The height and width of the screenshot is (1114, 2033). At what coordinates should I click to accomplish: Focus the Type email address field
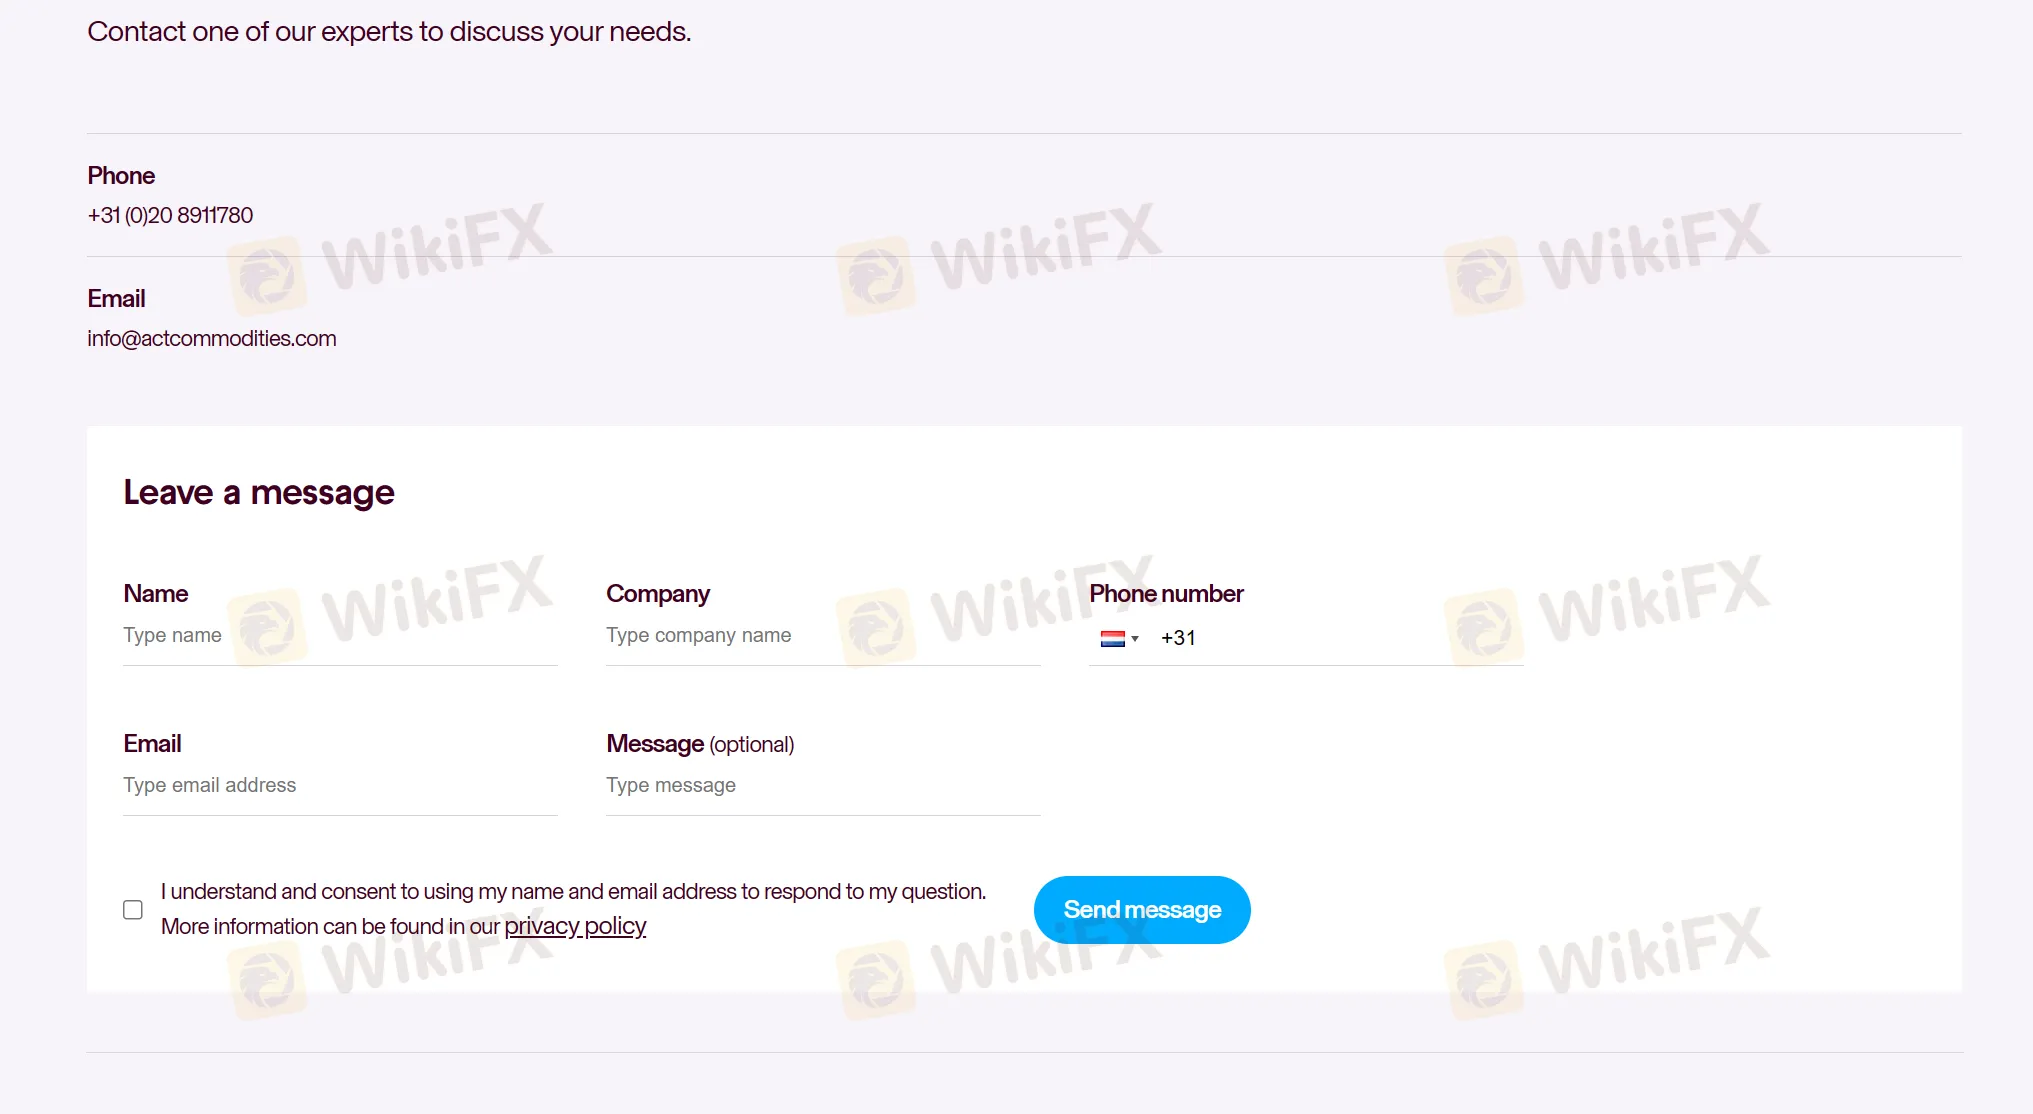[340, 786]
